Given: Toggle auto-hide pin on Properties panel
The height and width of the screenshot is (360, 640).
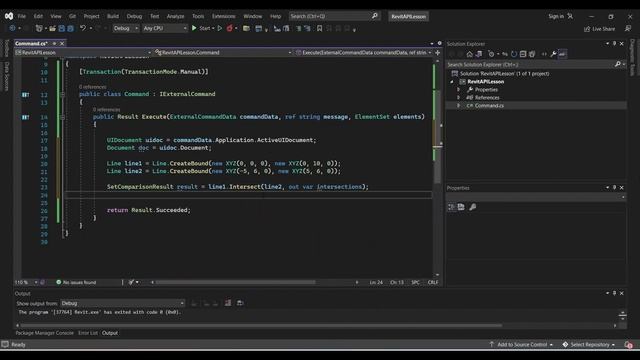Looking at the screenshot, I should [x=614, y=188].
